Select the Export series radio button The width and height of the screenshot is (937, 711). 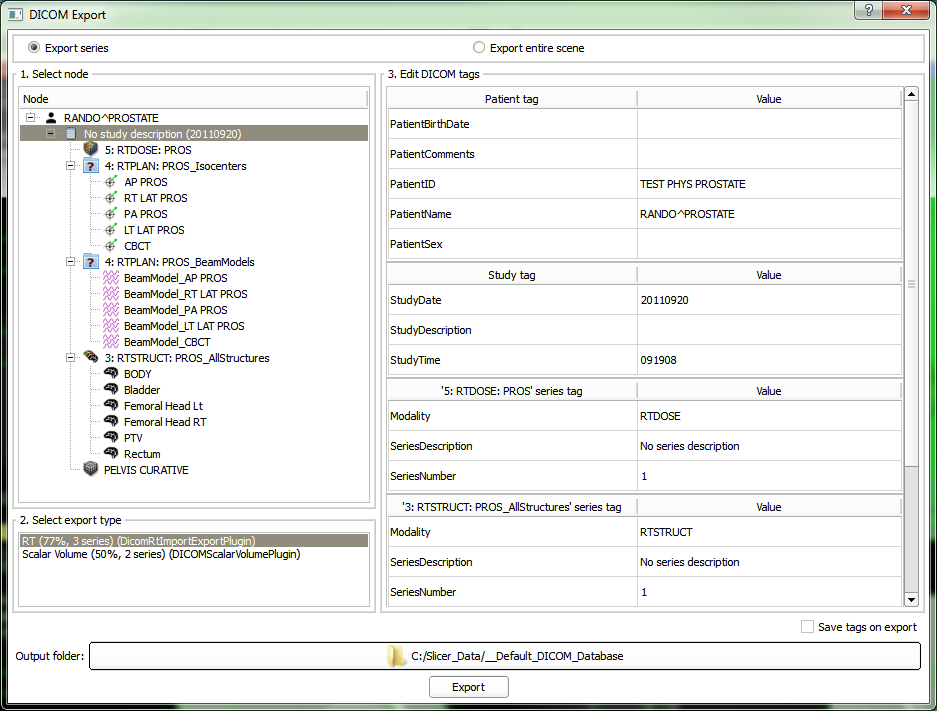(35, 48)
